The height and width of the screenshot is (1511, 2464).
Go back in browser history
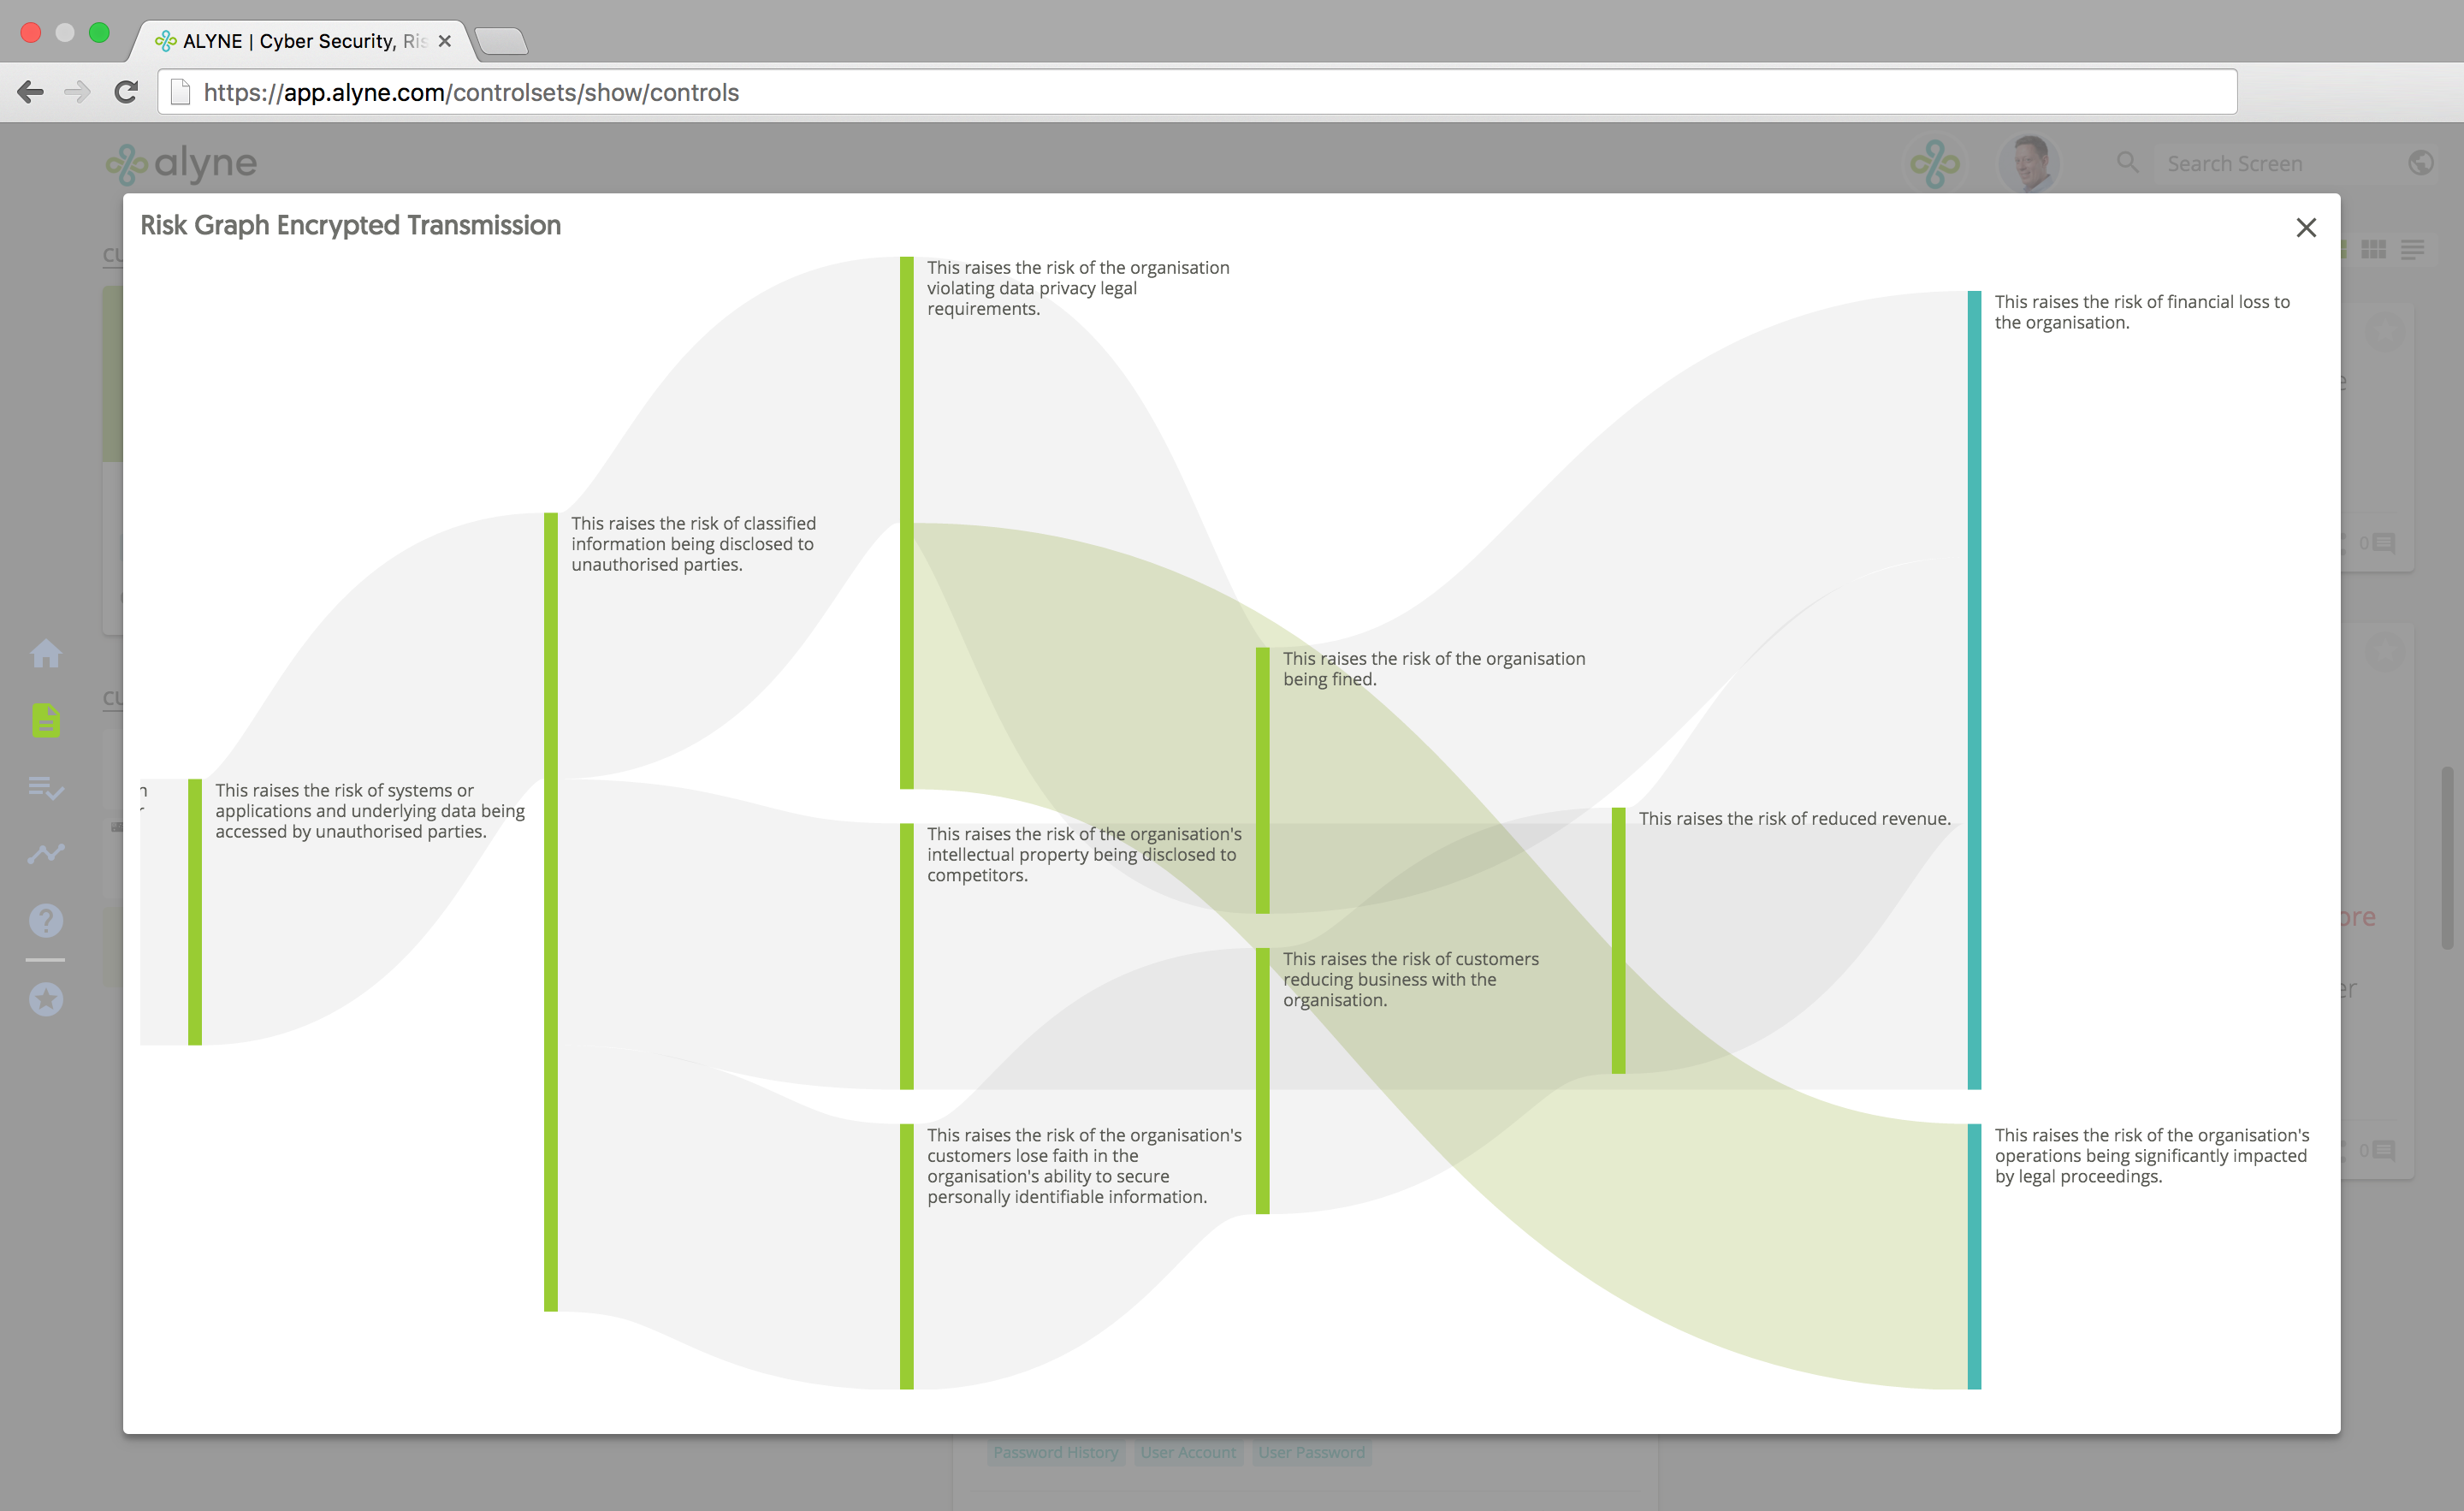point(31,93)
